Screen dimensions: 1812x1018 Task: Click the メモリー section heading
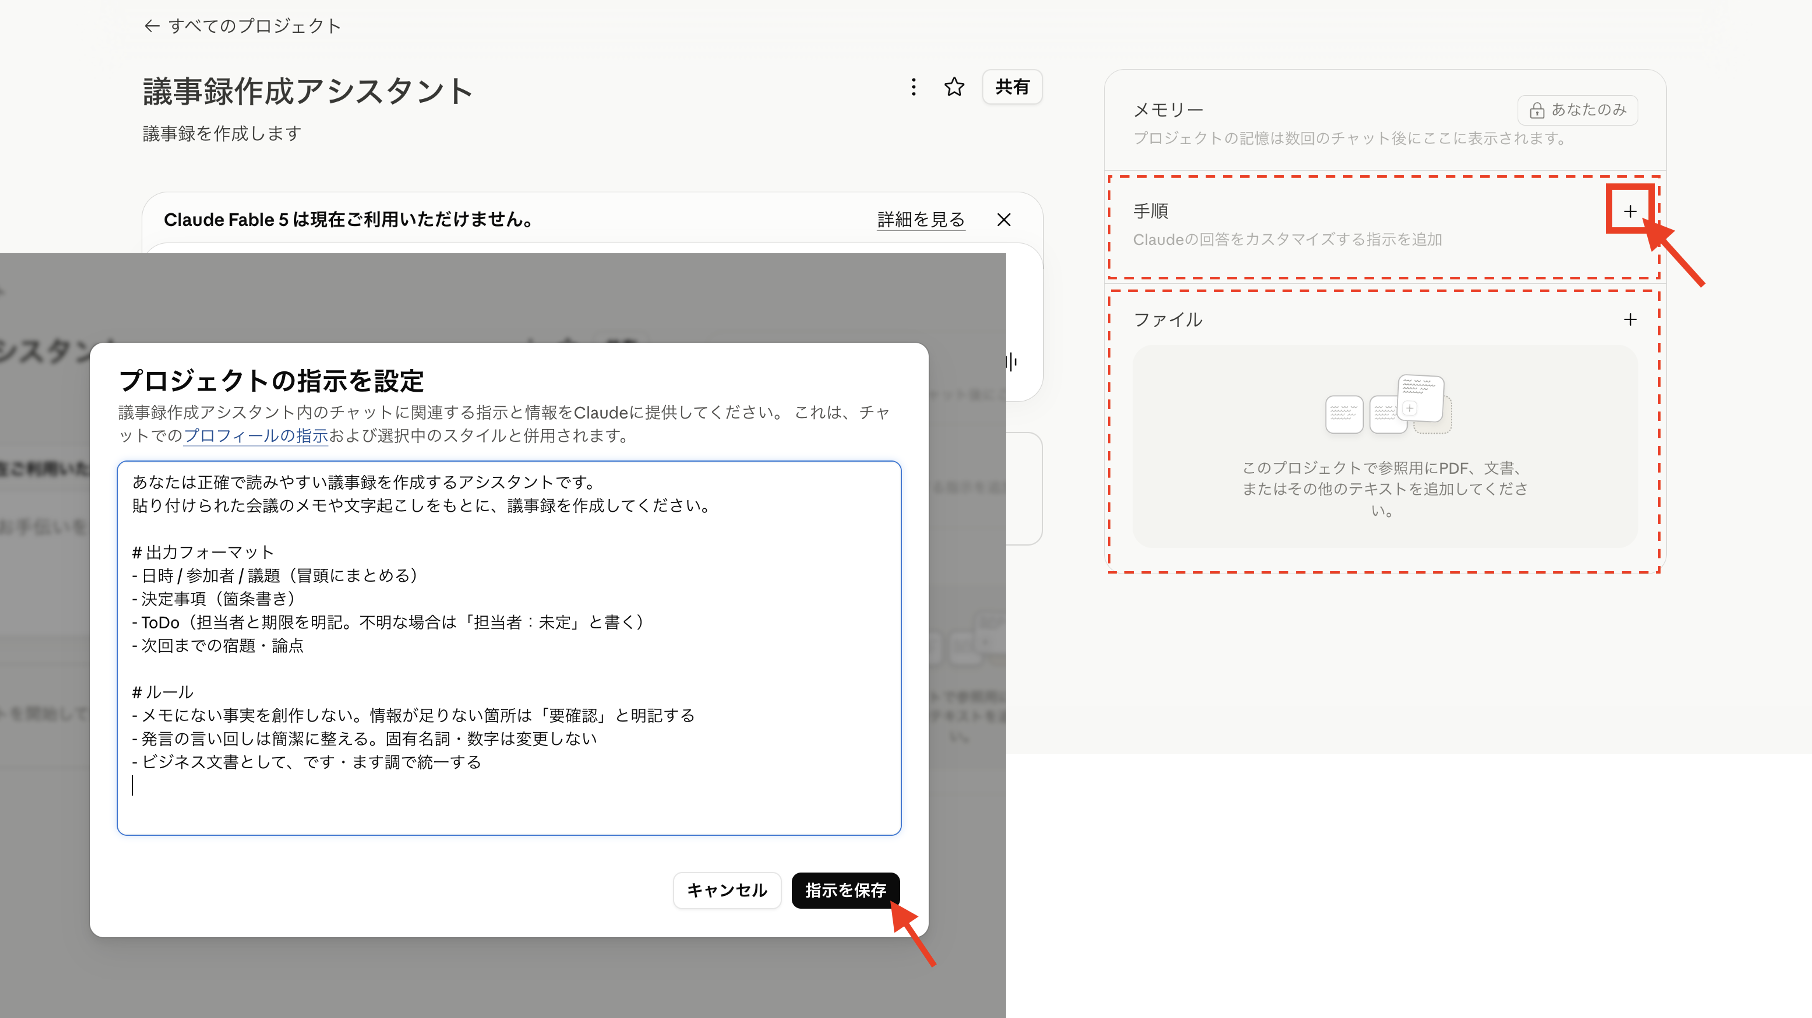[1168, 110]
